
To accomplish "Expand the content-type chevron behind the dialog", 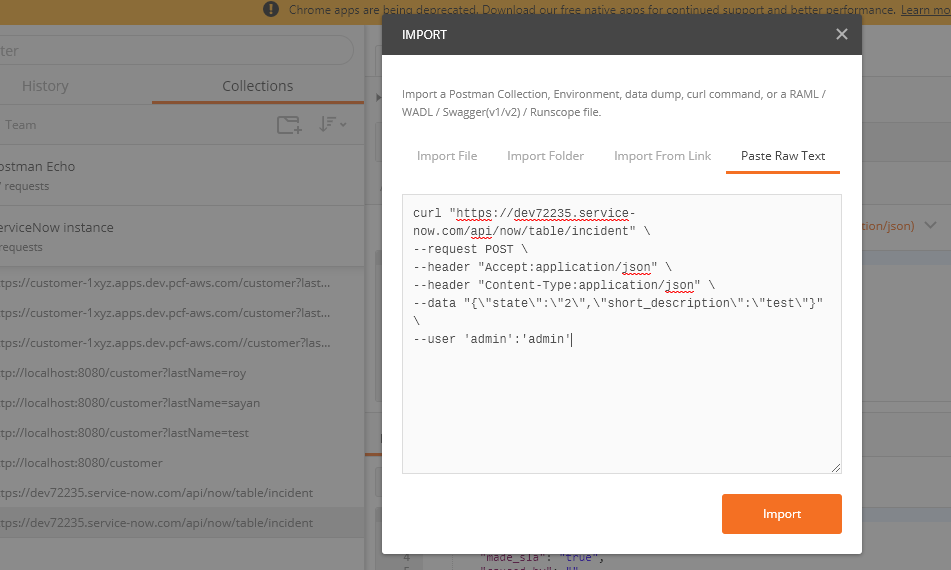I will pos(931,225).
